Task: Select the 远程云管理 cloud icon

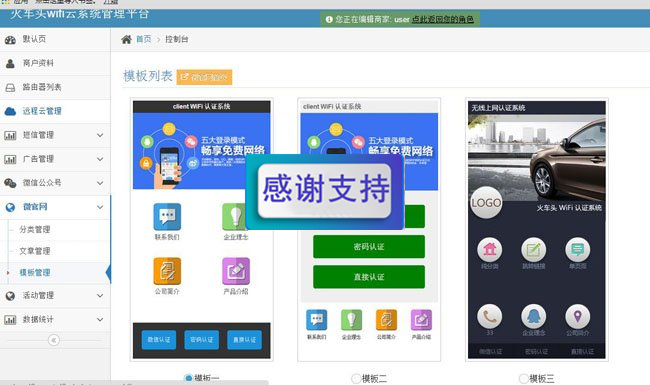Action: click(10, 111)
